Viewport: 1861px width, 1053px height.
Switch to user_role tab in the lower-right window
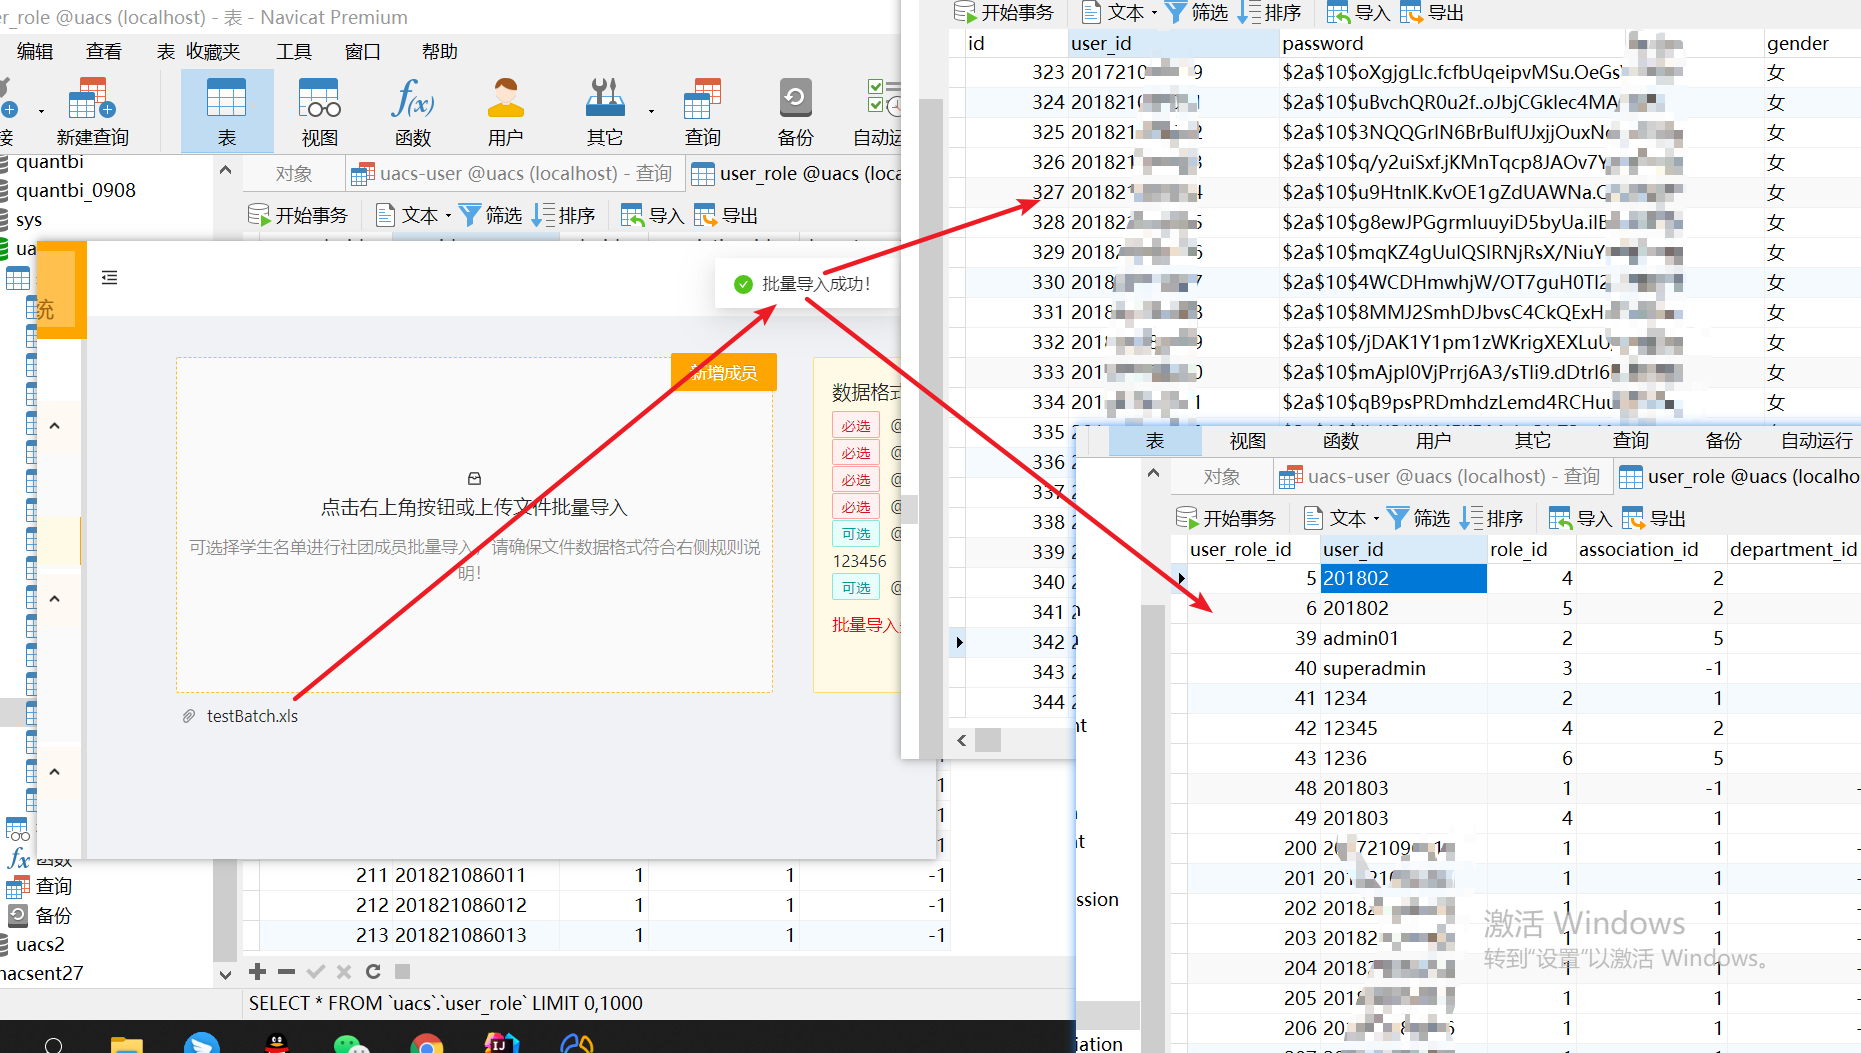1740,476
